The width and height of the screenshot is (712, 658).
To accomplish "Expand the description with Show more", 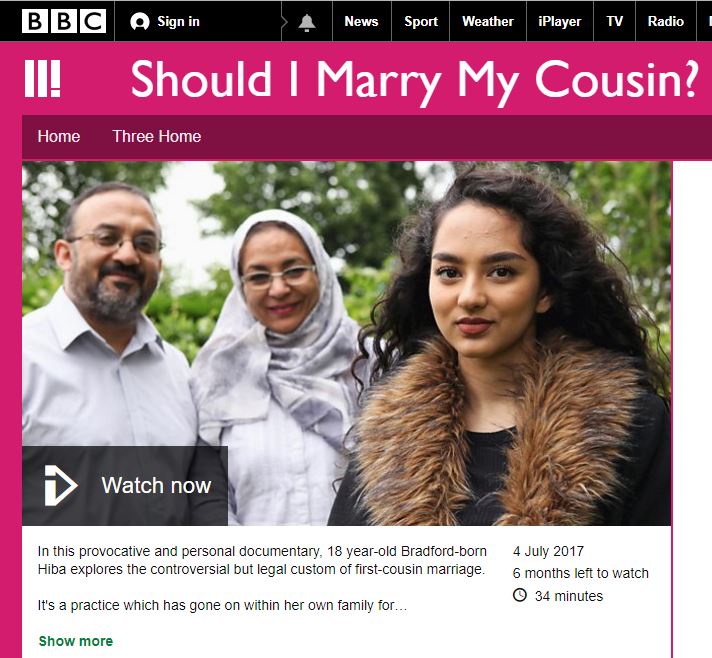I will coord(76,641).
